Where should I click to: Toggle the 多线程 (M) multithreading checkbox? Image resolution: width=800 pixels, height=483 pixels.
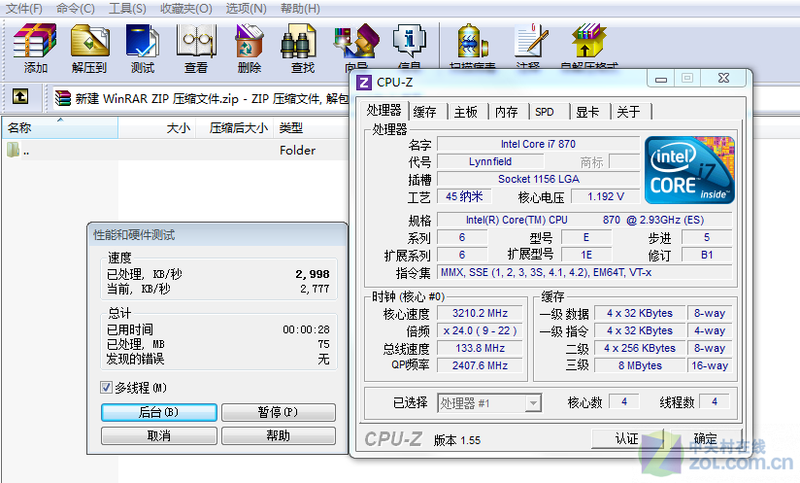coord(106,388)
